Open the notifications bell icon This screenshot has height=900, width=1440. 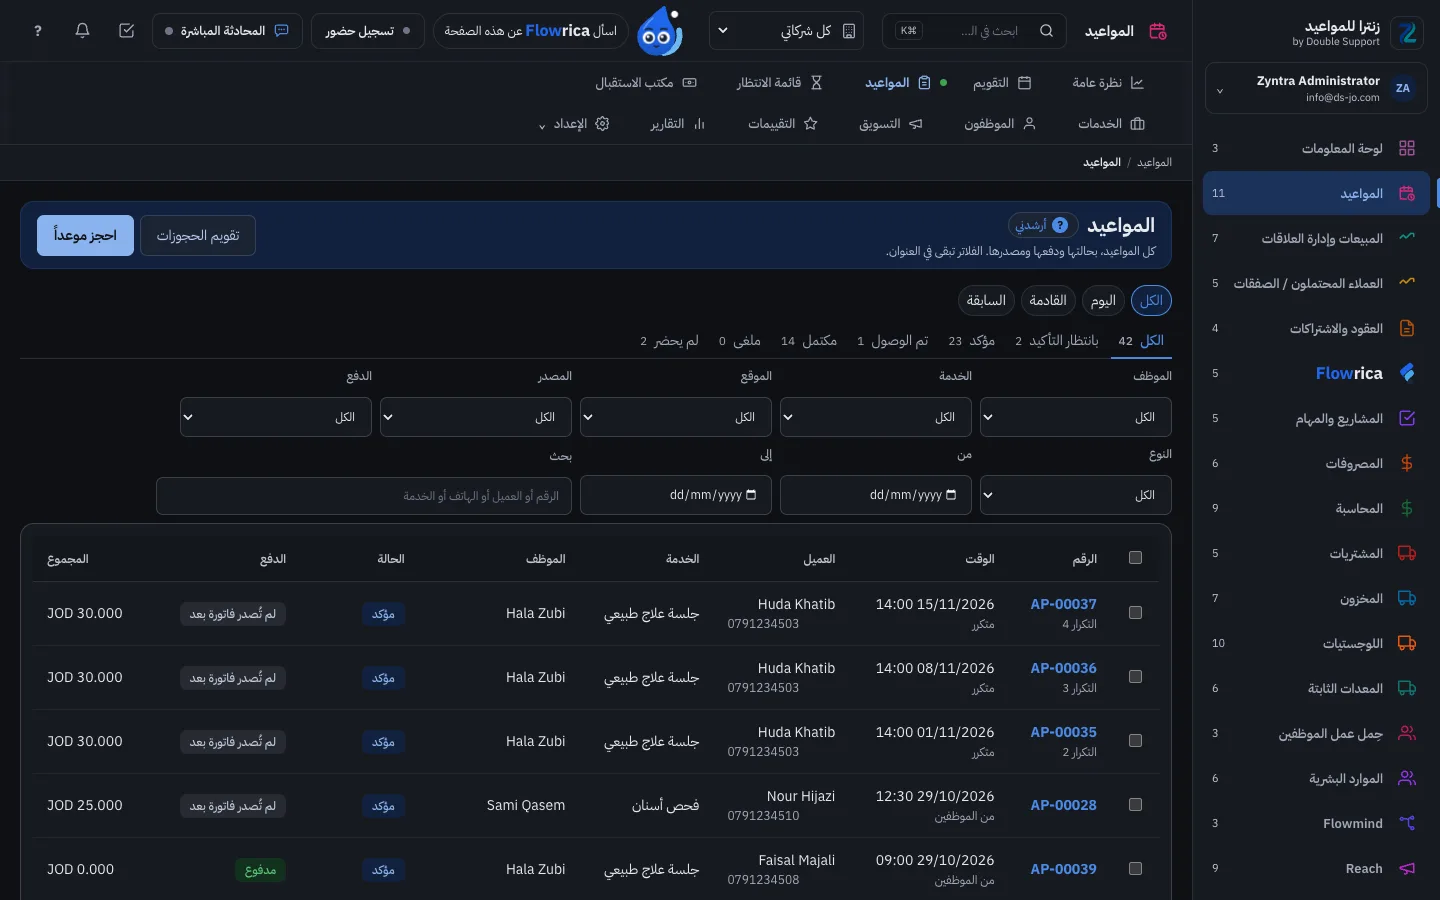pyautogui.click(x=82, y=31)
